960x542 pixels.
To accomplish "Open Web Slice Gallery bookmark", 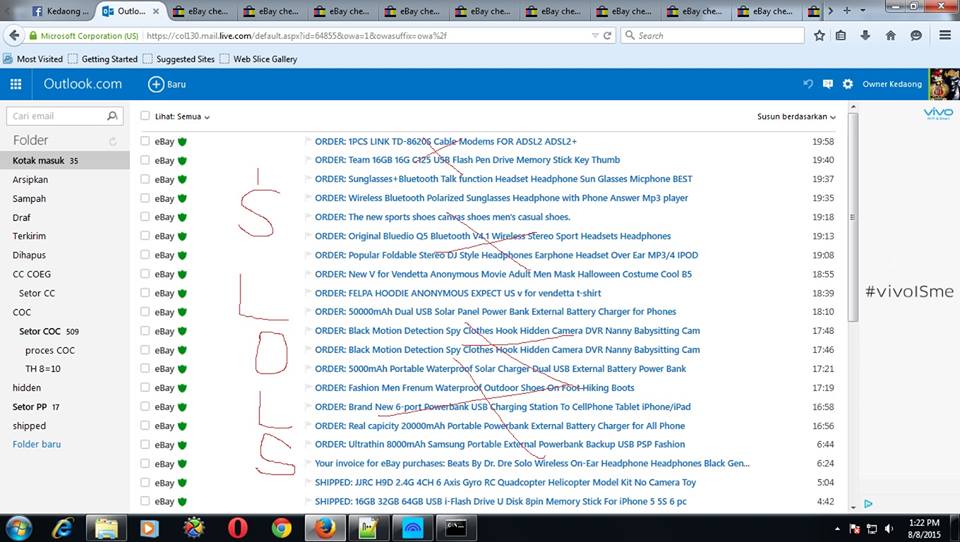I will [x=258, y=59].
